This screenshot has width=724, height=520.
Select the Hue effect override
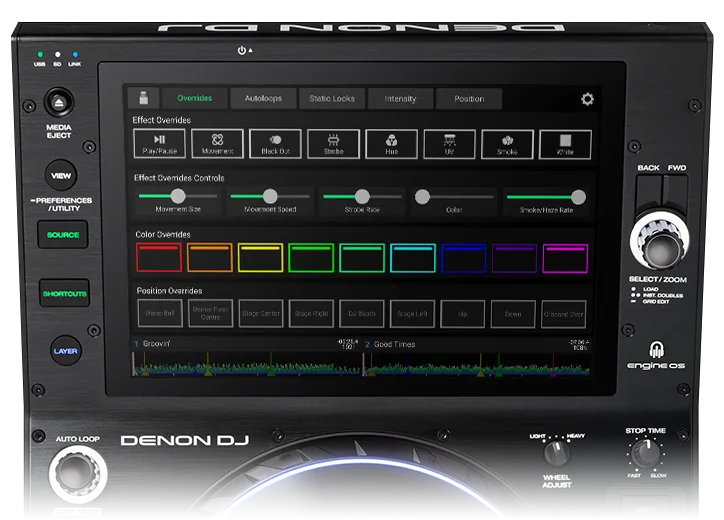(x=392, y=145)
